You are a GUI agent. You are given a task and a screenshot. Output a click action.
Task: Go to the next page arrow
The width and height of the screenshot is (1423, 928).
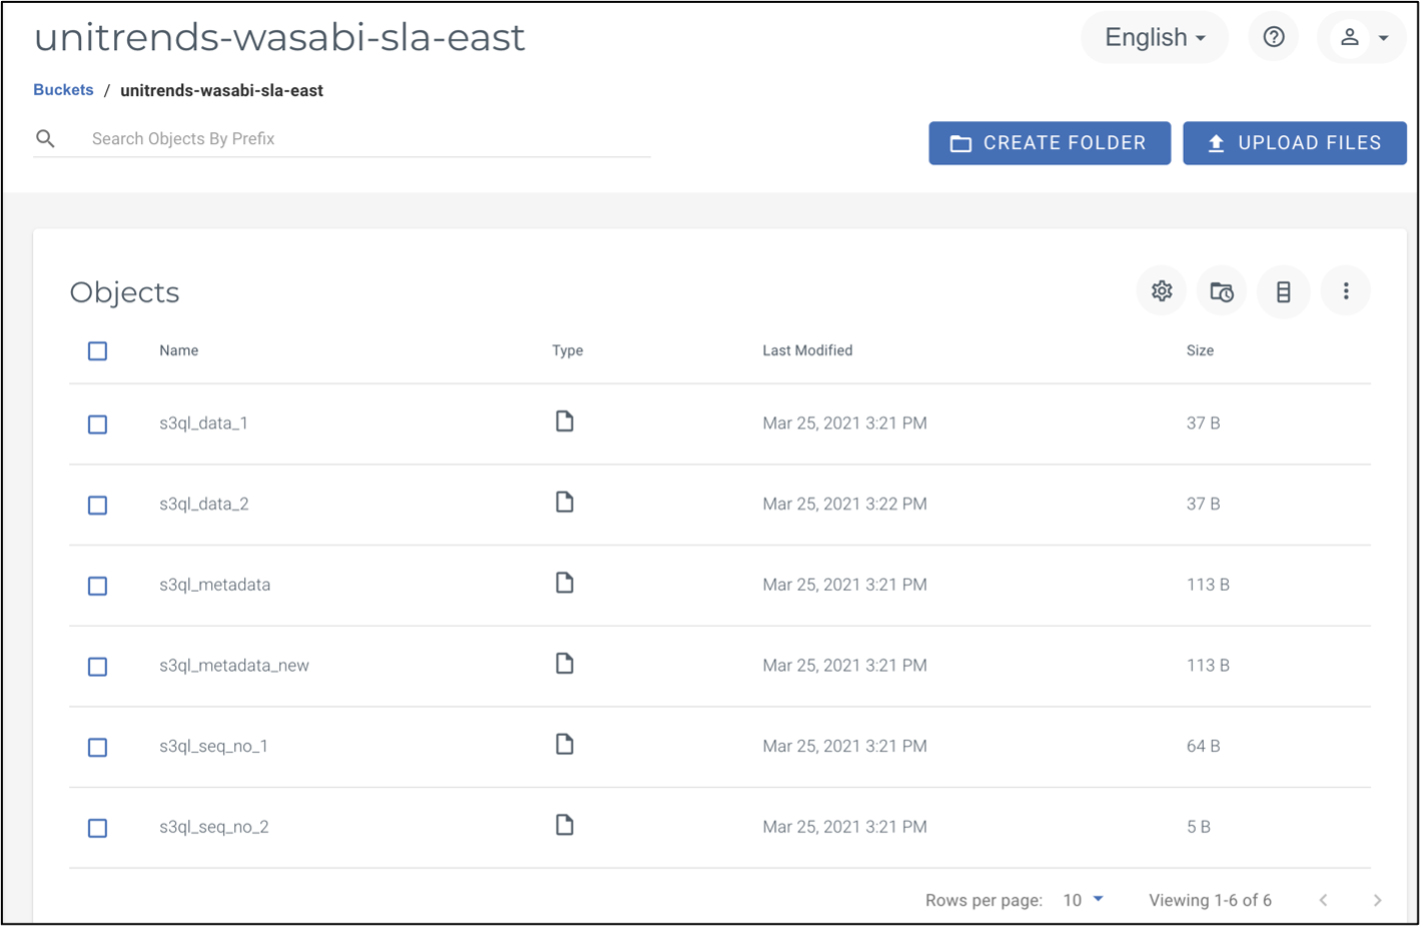1378,900
